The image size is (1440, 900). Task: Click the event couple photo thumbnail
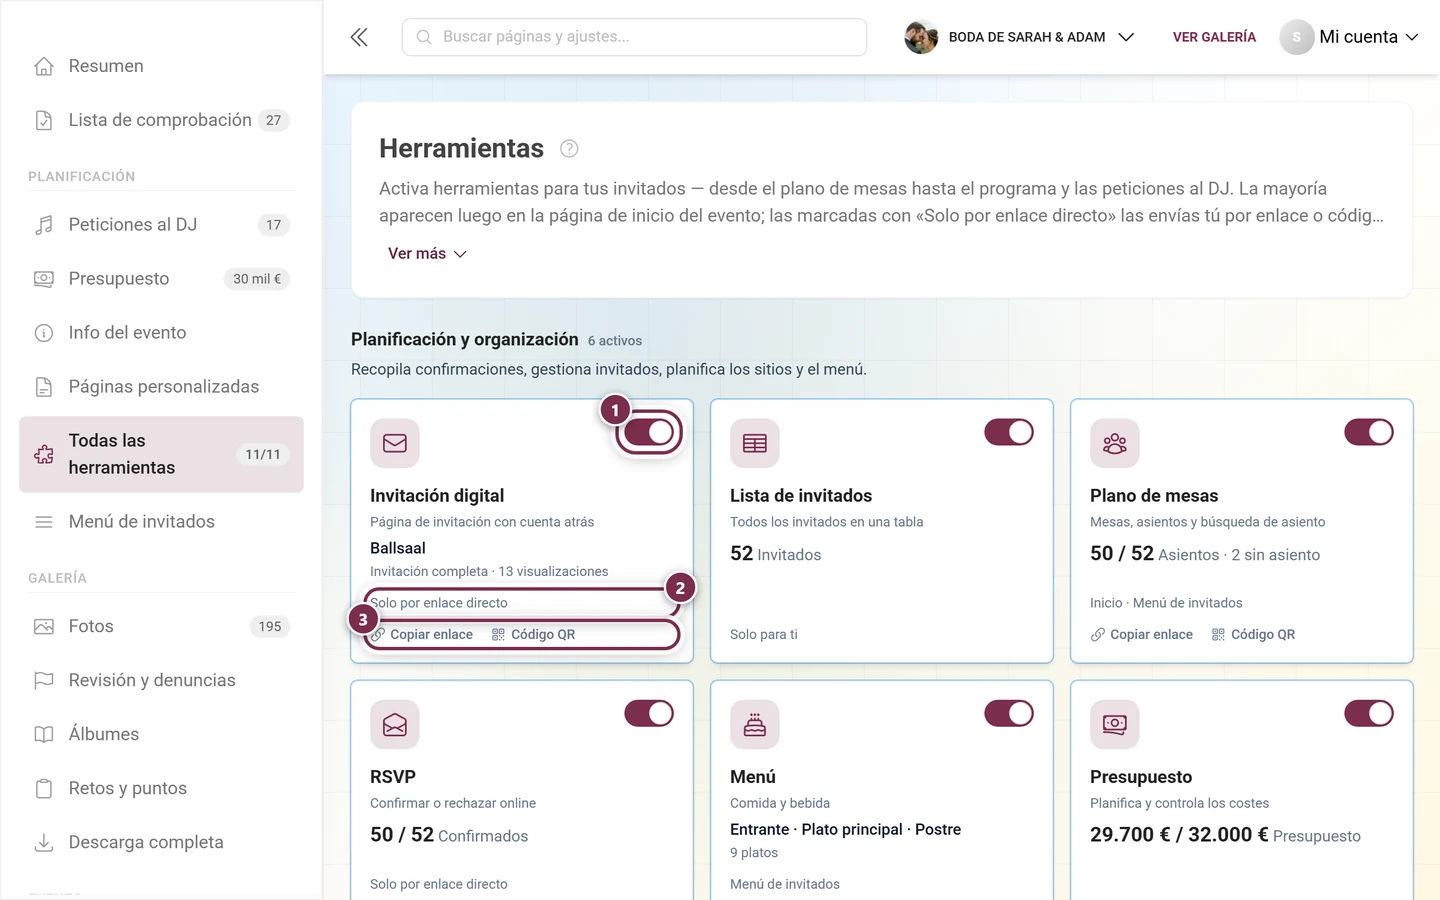pos(921,37)
